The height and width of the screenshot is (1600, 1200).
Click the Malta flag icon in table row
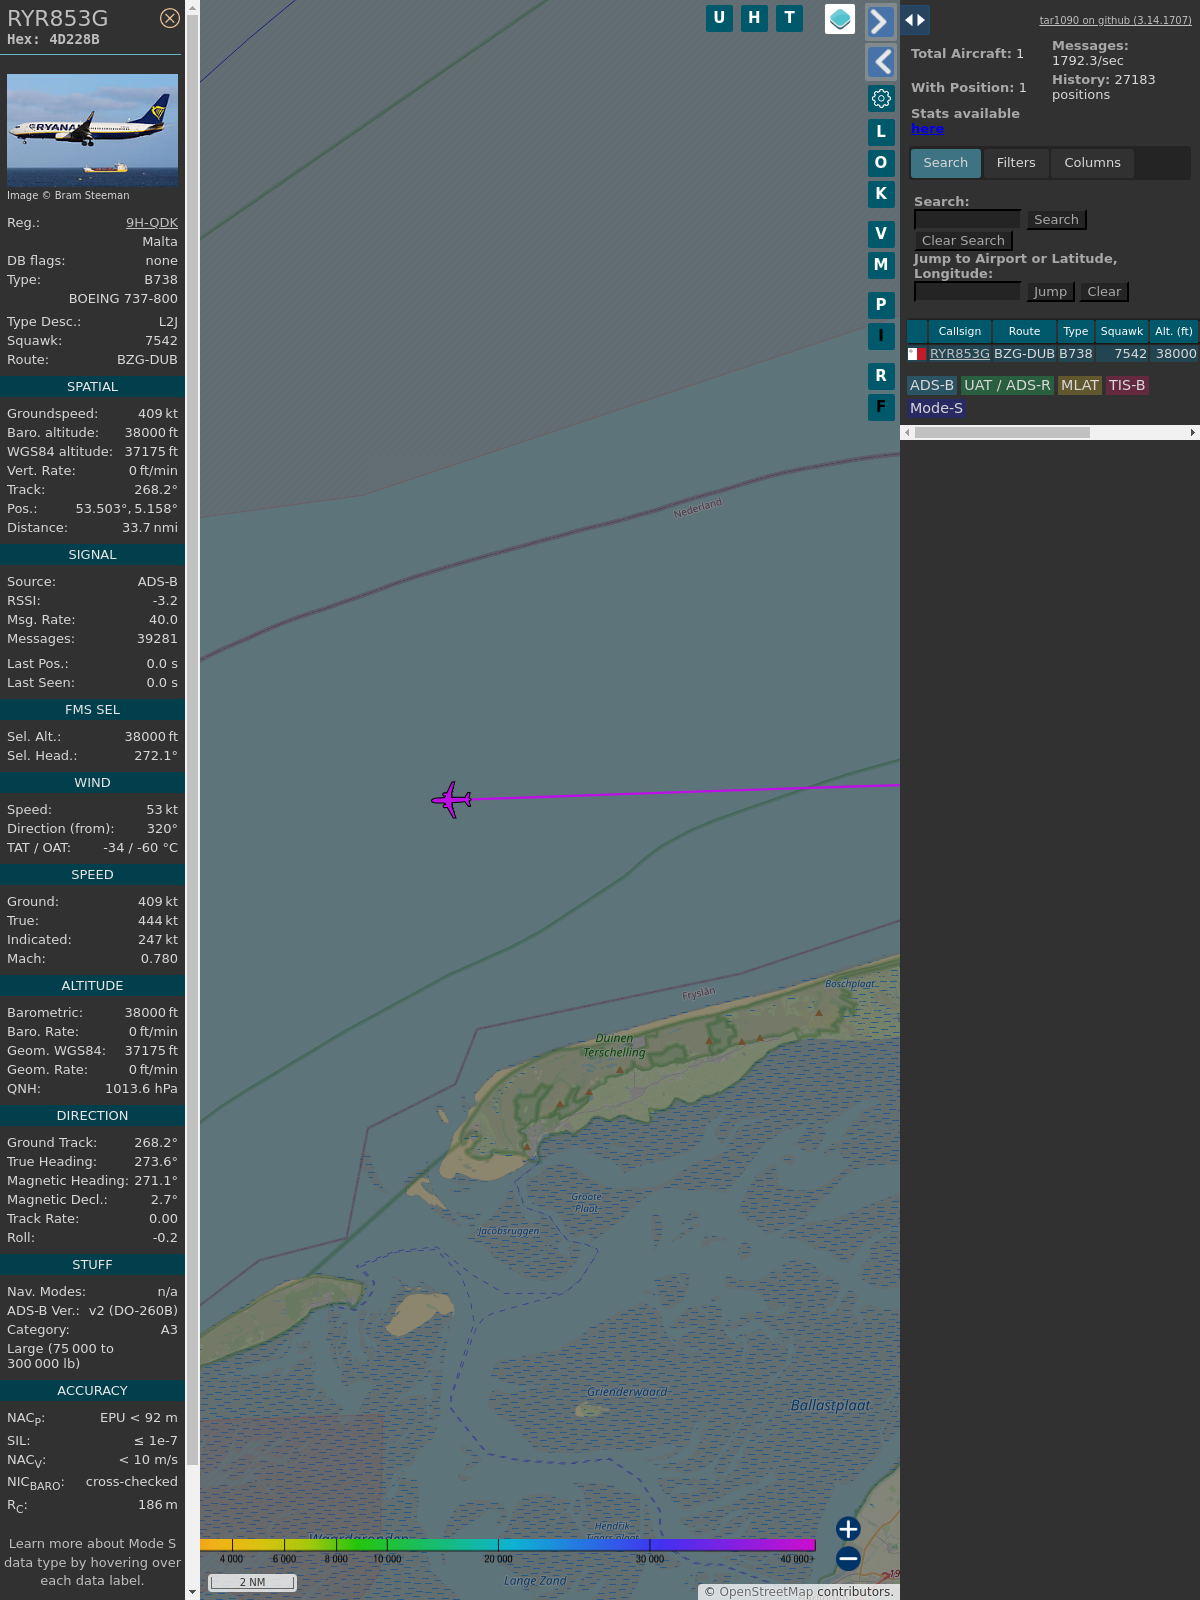click(916, 354)
